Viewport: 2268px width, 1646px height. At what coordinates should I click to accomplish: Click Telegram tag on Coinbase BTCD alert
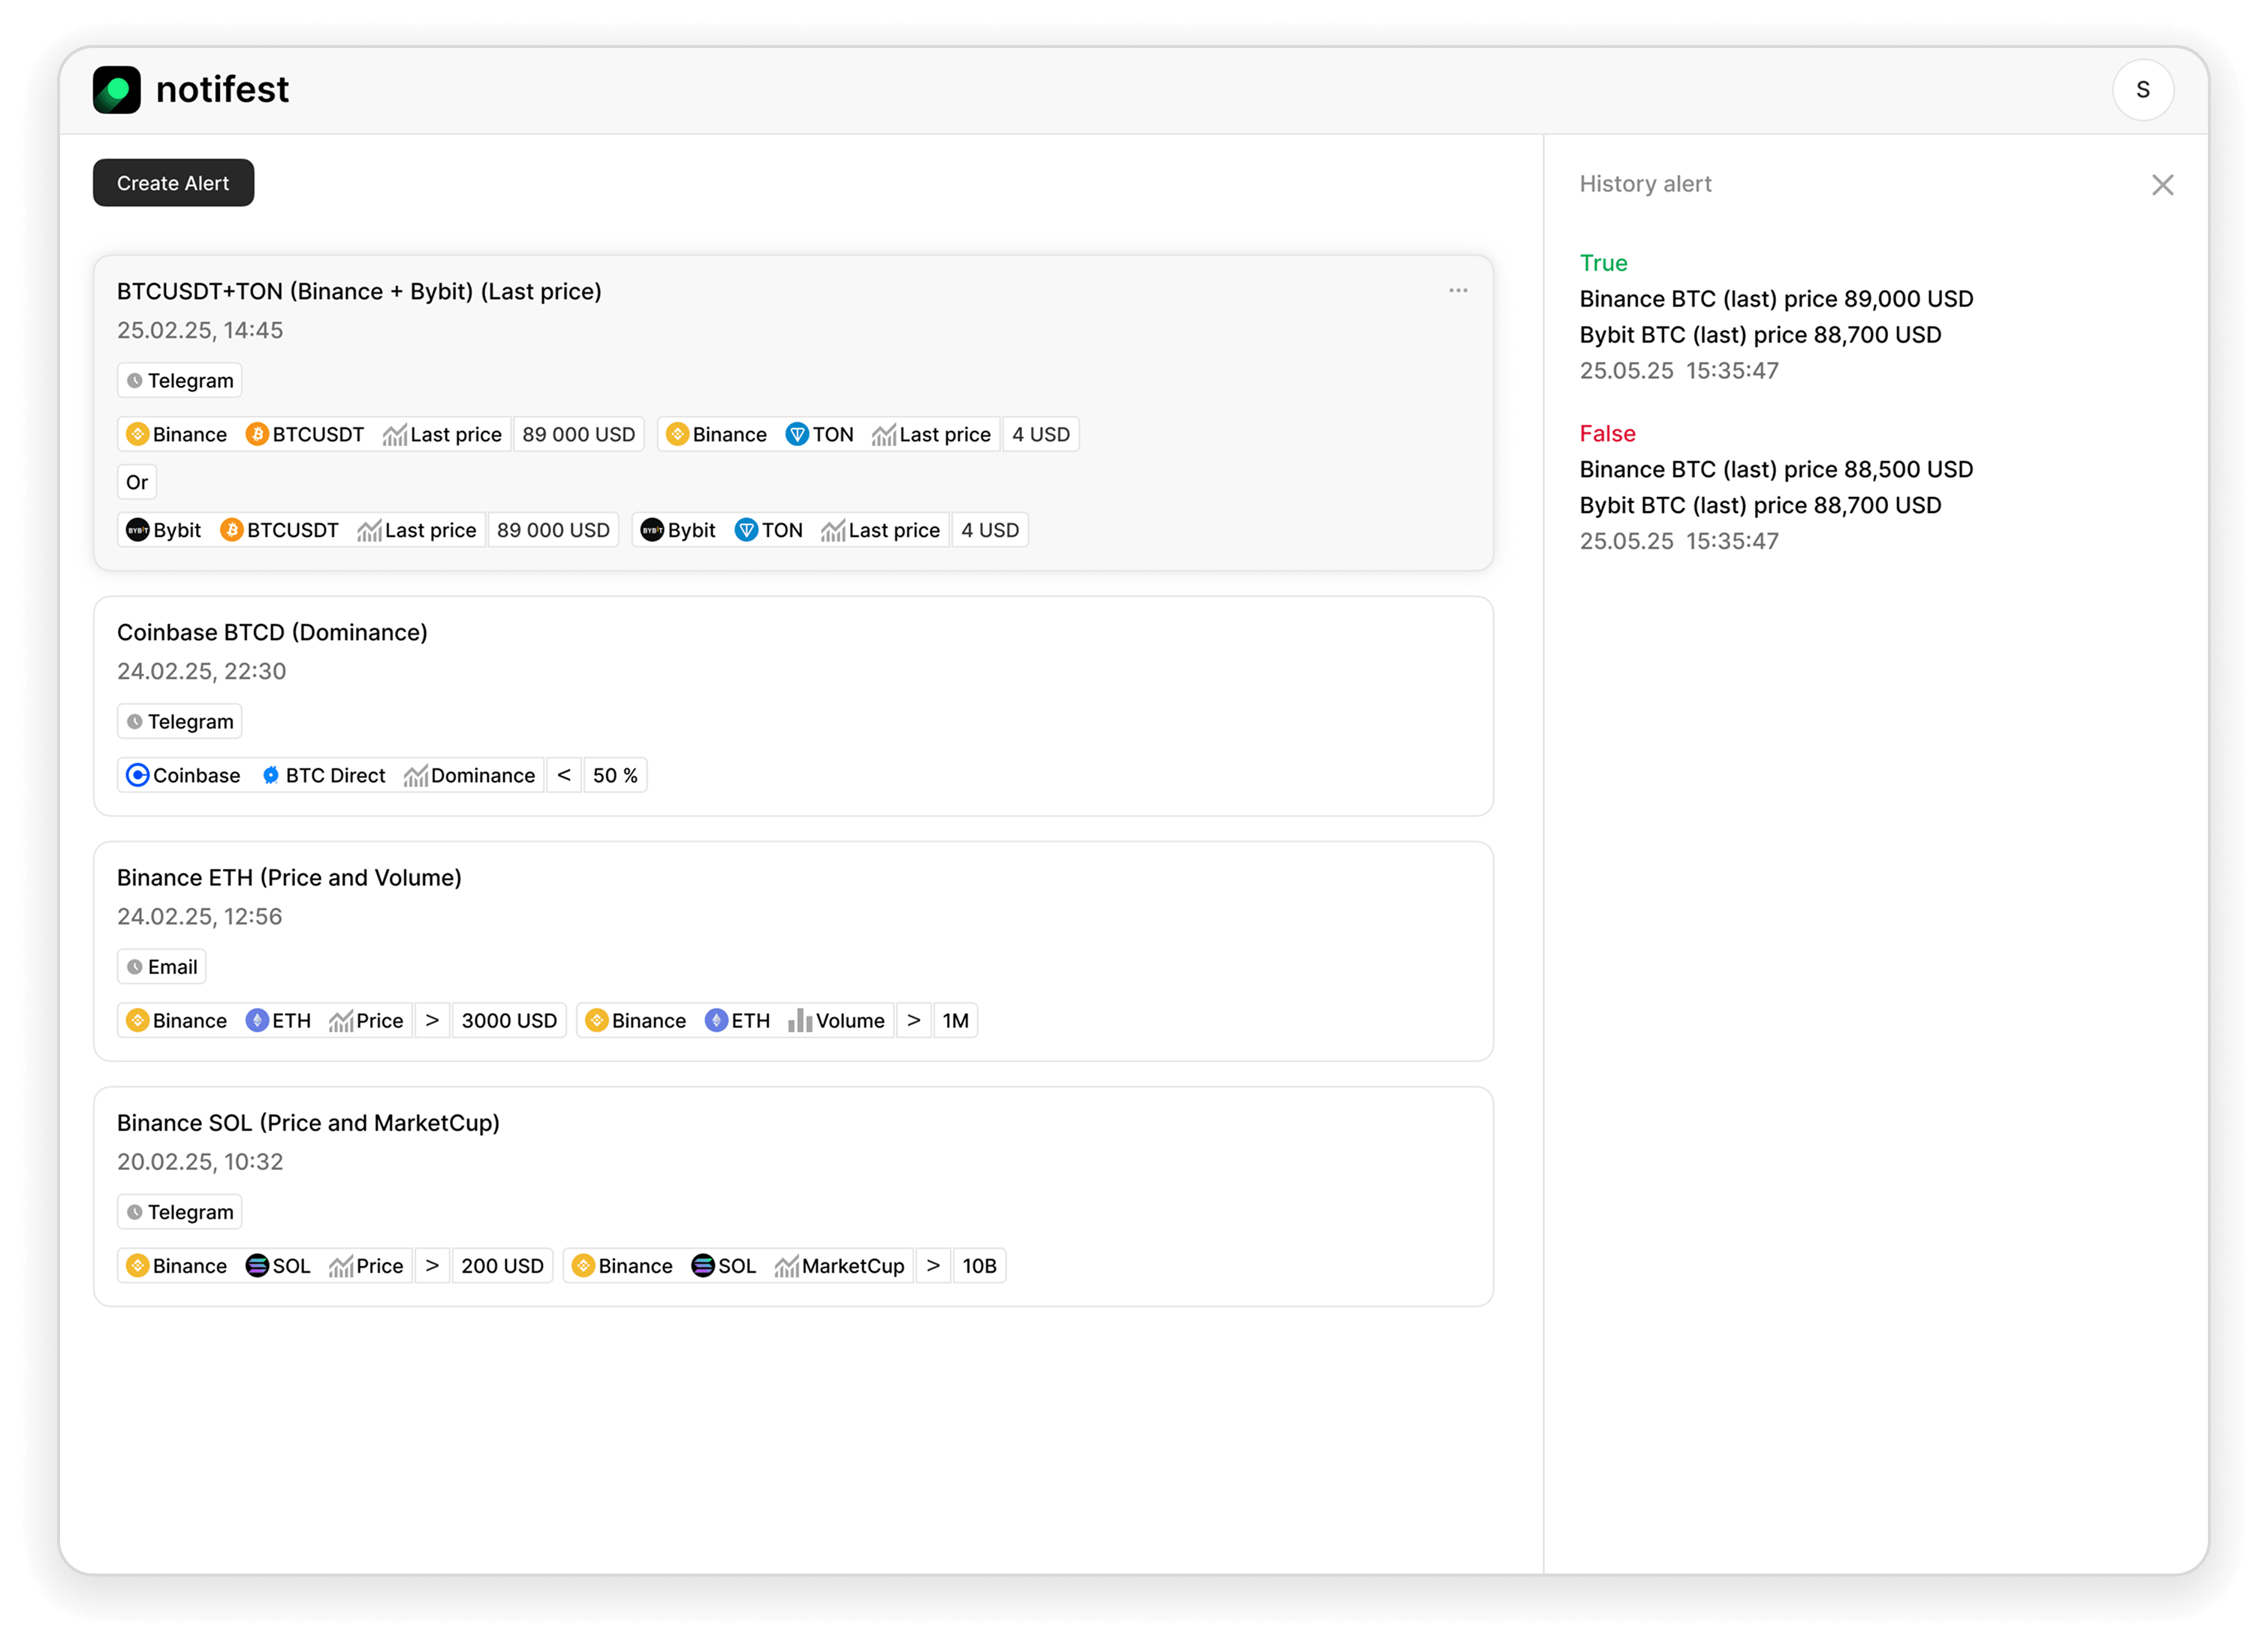coord(180,721)
